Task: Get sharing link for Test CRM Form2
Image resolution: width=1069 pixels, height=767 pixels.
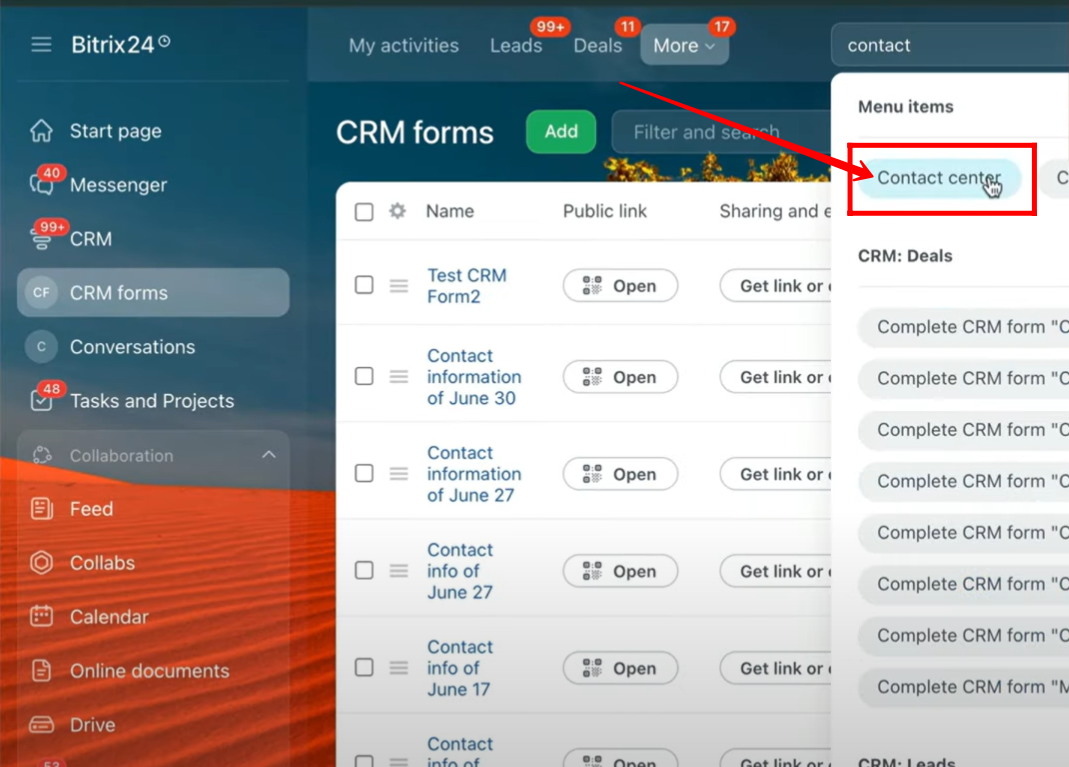Action: [x=776, y=286]
